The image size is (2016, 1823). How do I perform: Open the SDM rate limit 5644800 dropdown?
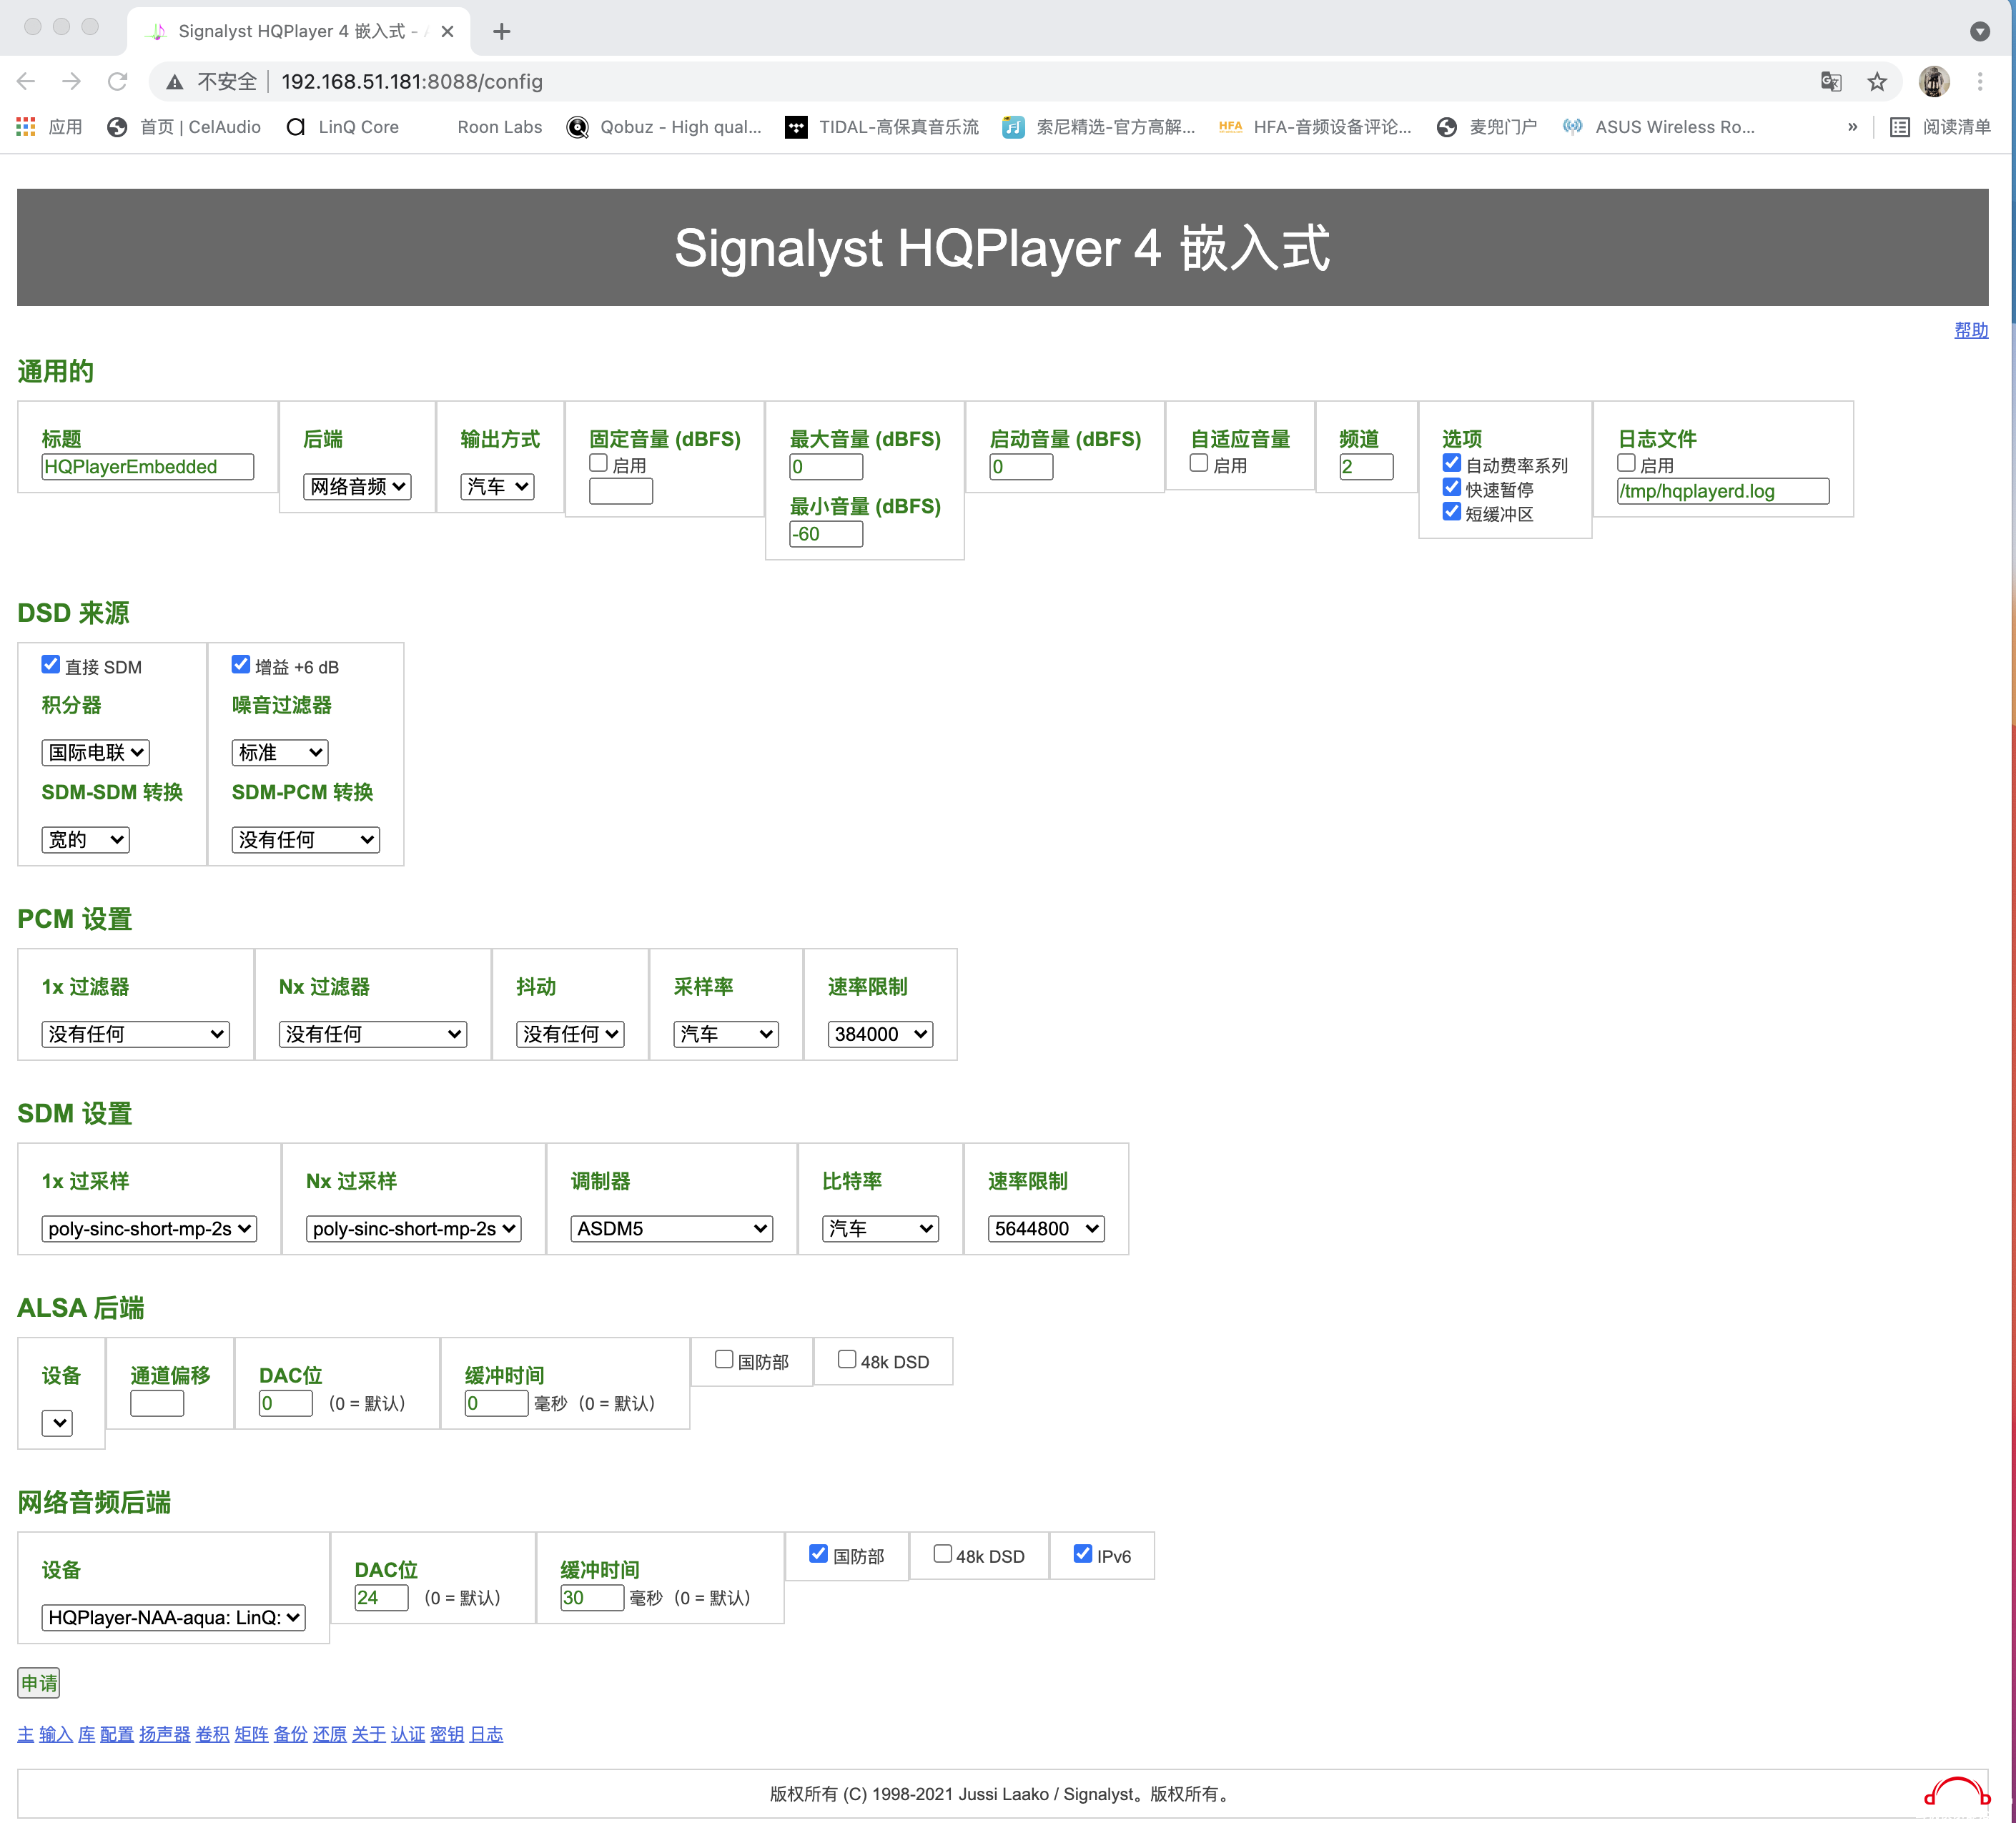coord(1046,1229)
